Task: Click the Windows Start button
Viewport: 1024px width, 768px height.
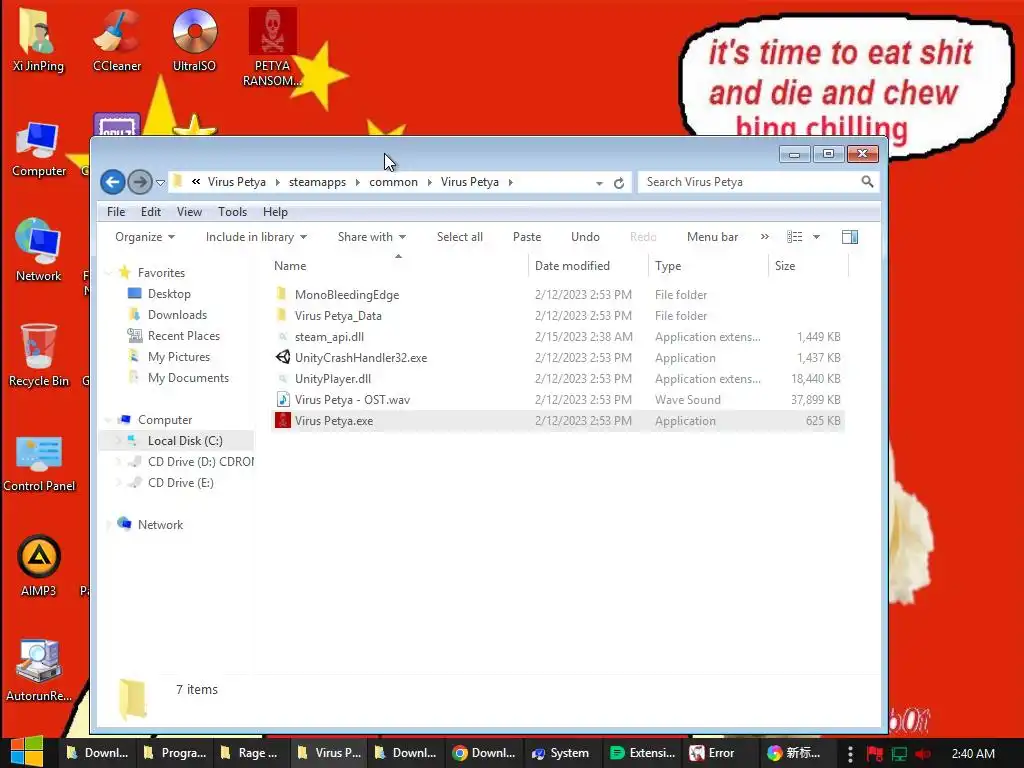Action: [x=27, y=752]
